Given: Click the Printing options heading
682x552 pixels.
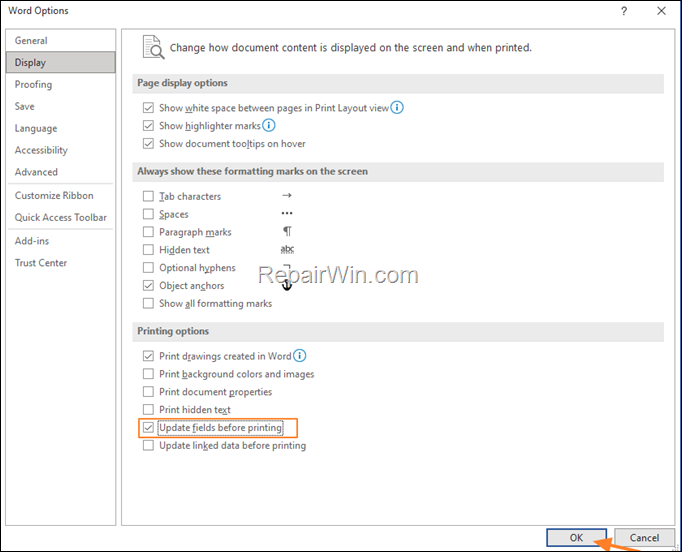Looking at the screenshot, I should [173, 331].
